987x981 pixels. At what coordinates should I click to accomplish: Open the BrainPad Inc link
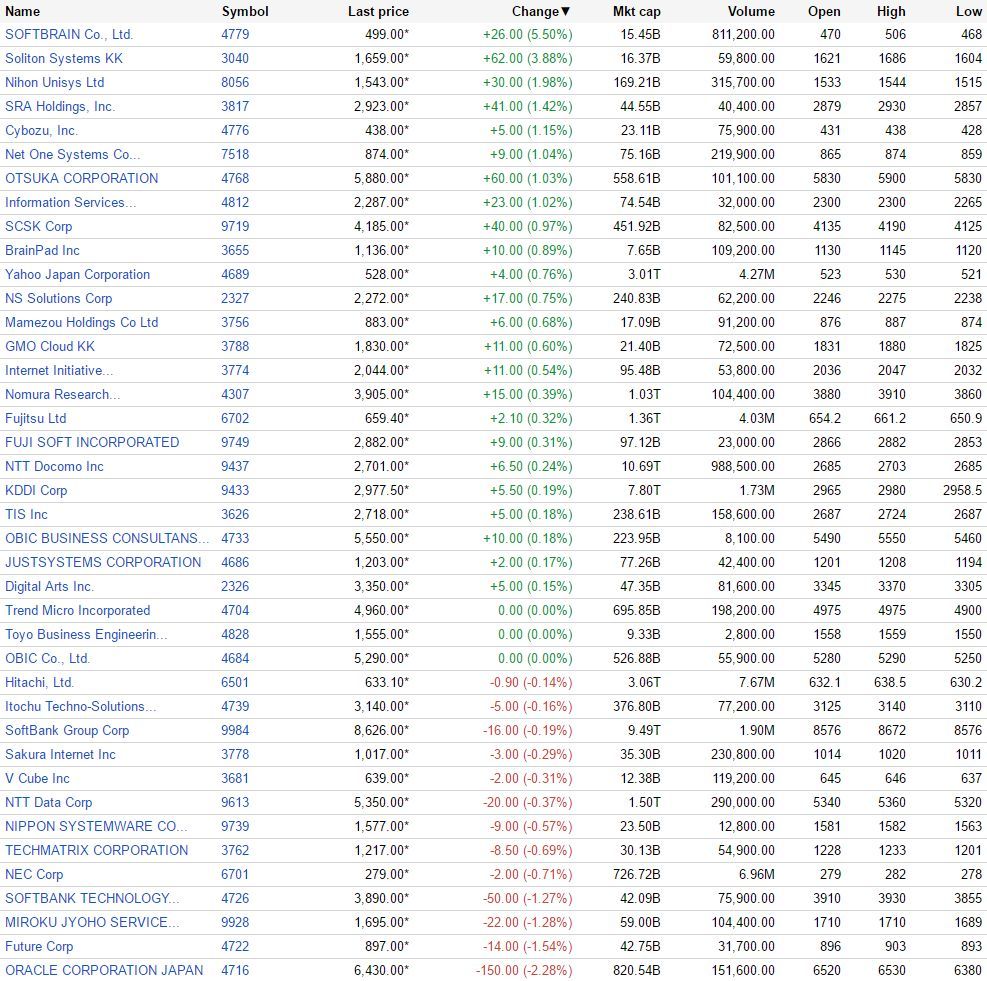tap(42, 250)
